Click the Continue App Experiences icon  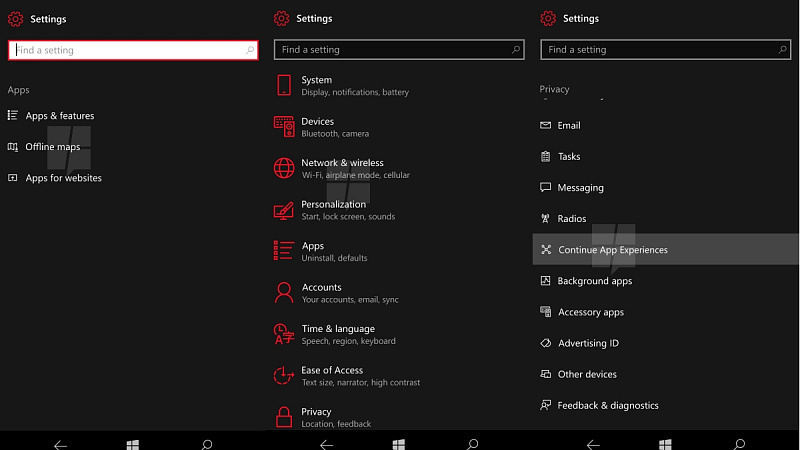click(546, 249)
